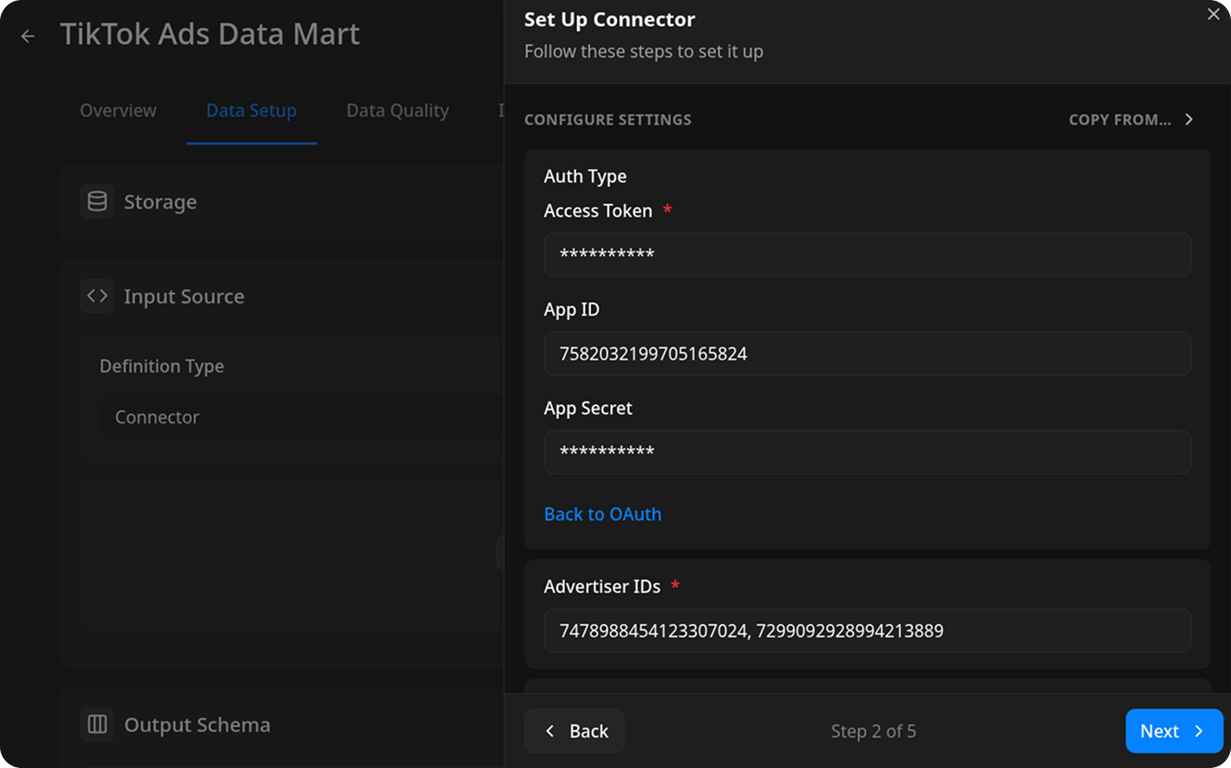Select the Input Source section heading

point(184,296)
